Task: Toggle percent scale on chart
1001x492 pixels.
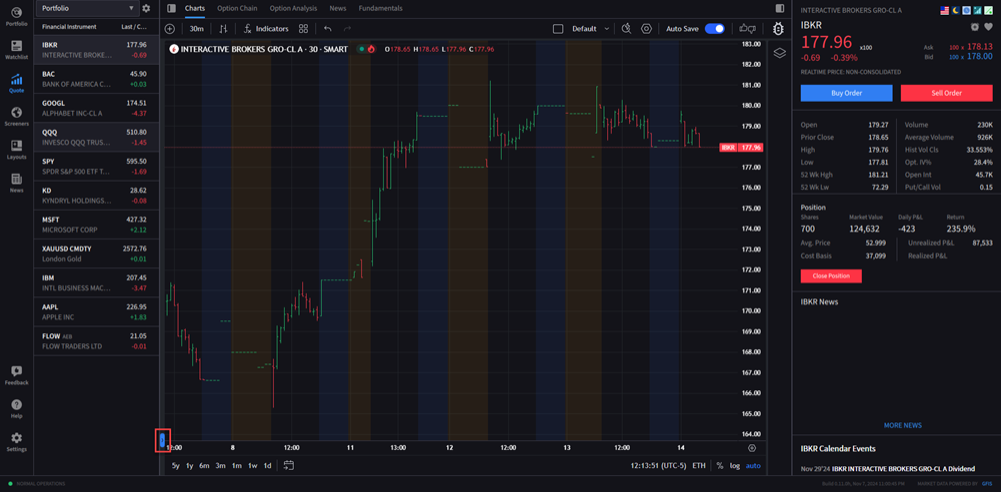Action: click(x=720, y=465)
